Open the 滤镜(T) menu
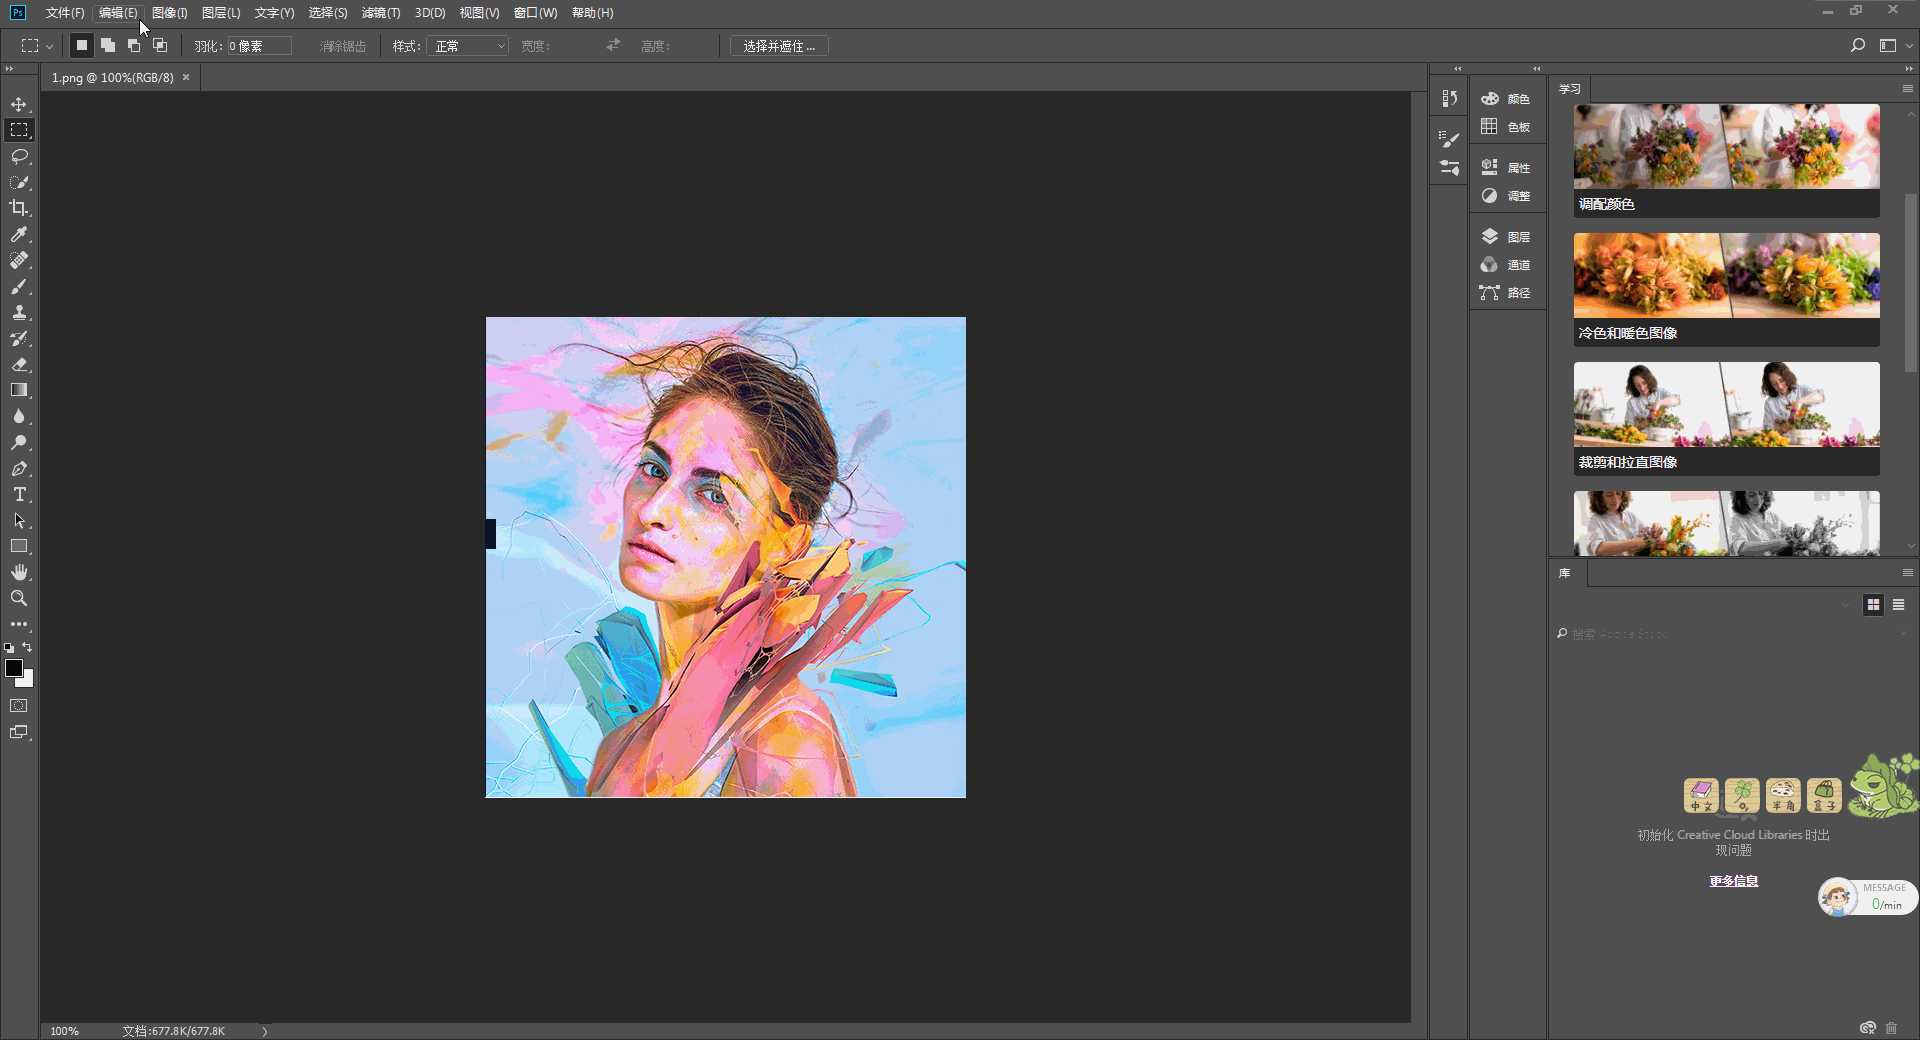1920x1040 pixels. click(x=380, y=13)
